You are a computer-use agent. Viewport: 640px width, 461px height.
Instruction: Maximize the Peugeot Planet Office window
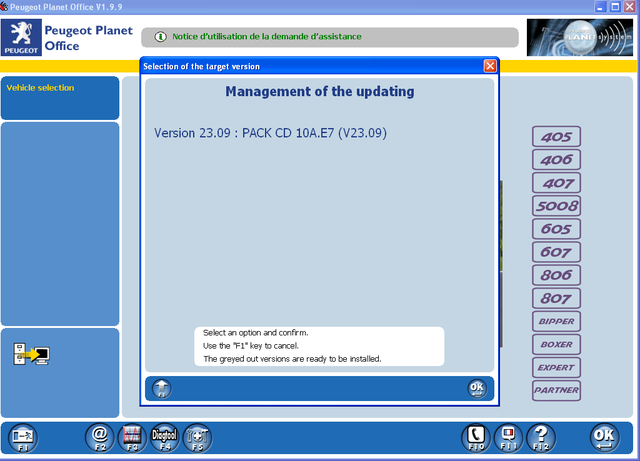[x=615, y=7]
